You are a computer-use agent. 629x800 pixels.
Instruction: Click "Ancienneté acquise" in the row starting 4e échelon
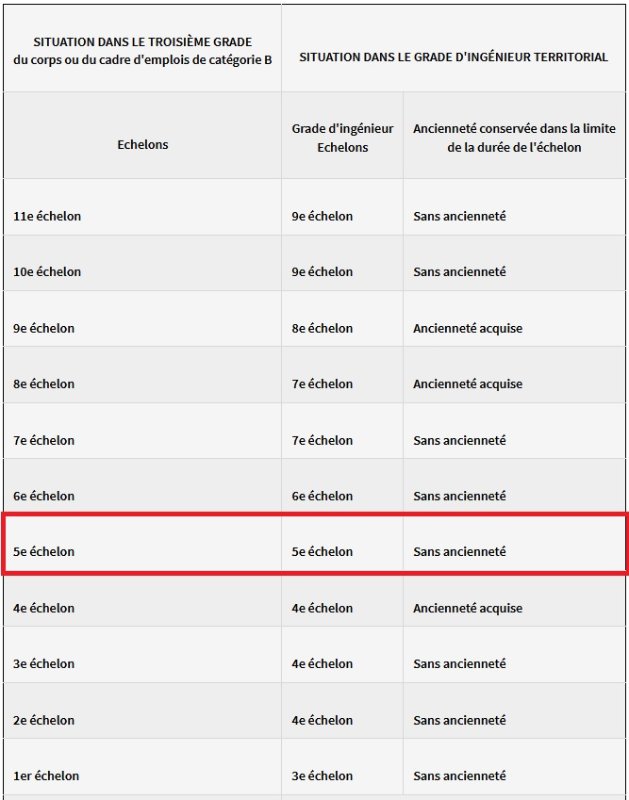pos(467,608)
